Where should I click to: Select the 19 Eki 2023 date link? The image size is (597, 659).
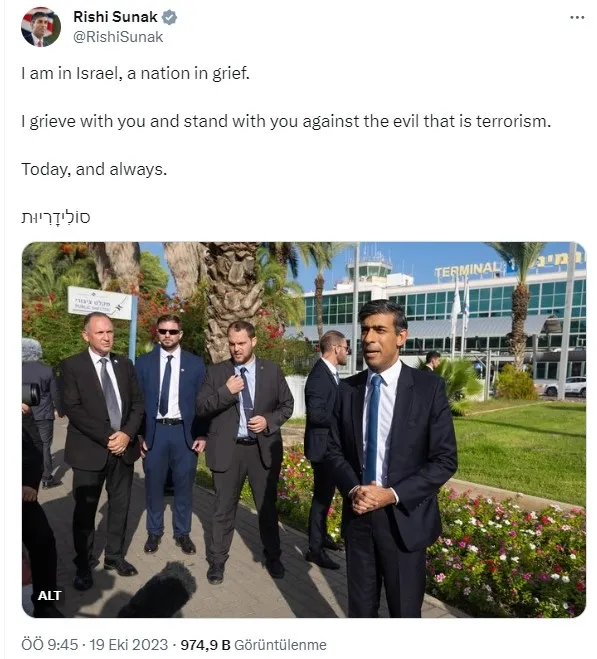[129, 645]
